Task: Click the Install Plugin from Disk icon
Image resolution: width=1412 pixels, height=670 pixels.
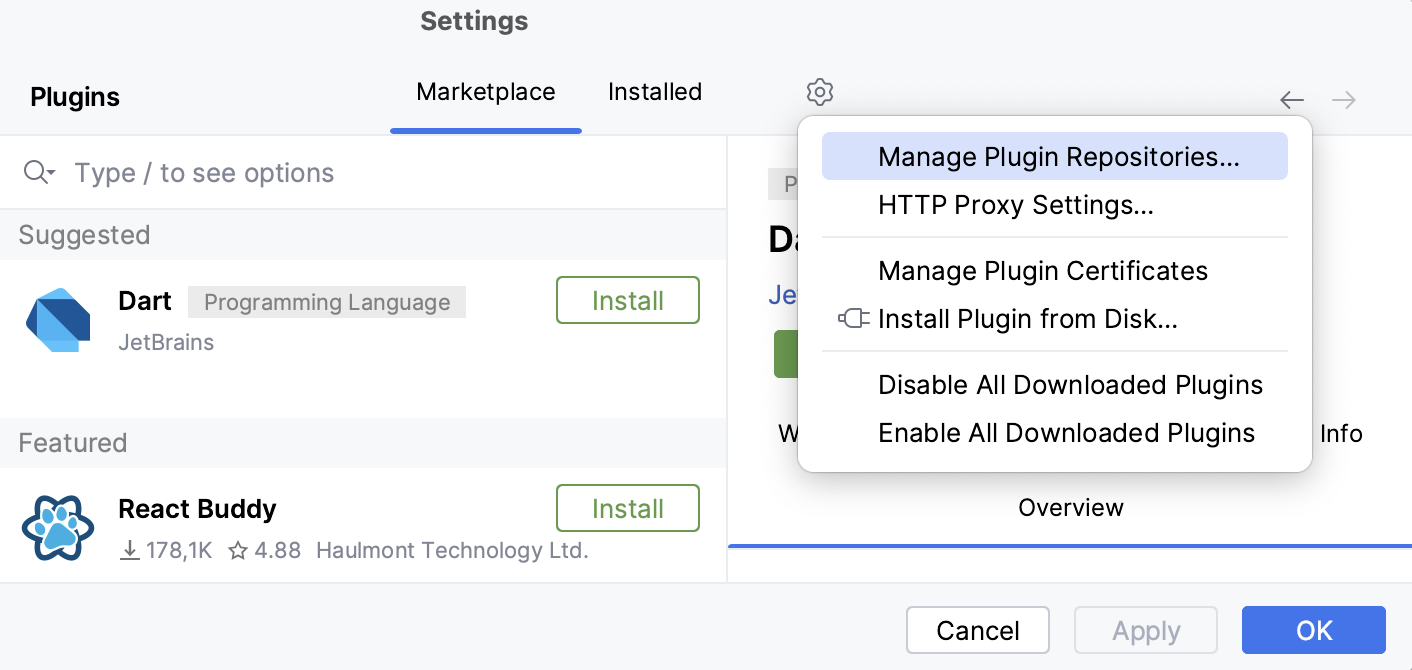Action: [x=851, y=319]
